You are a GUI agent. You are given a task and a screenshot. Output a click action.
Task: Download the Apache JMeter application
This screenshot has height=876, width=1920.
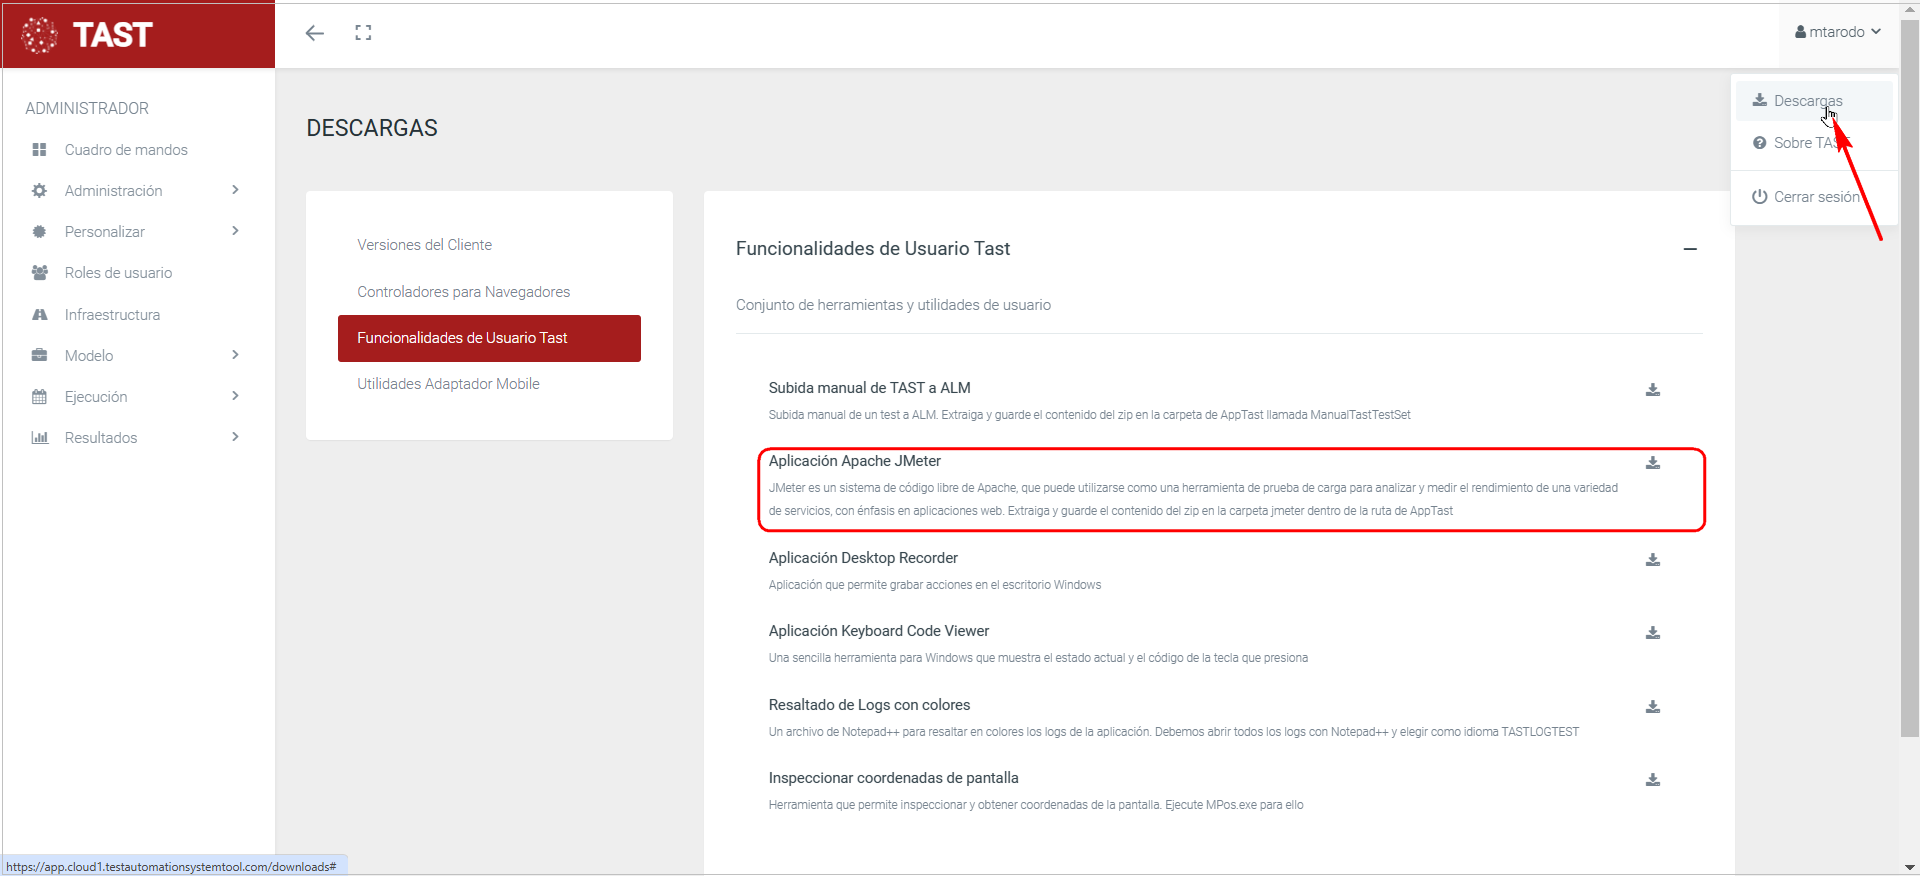point(1652,463)
